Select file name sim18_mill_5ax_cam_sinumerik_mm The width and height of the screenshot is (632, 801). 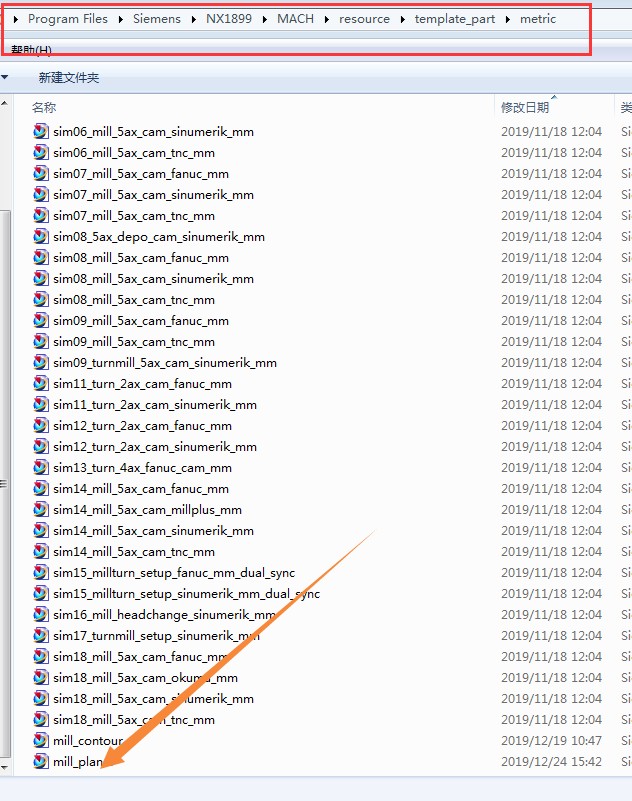tap(153, 698)
